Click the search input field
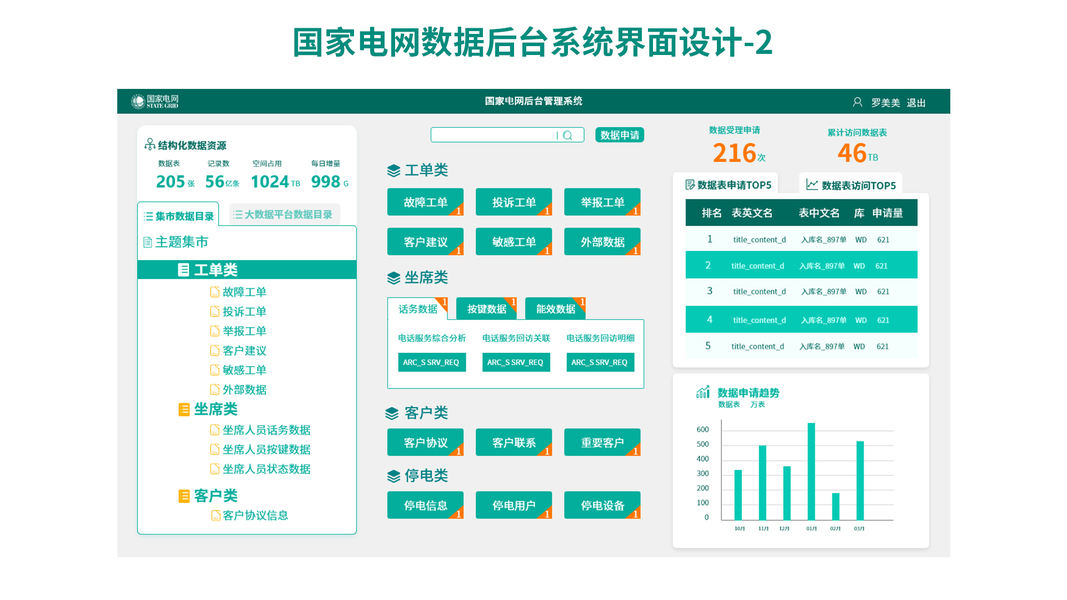 coord(507,135)
